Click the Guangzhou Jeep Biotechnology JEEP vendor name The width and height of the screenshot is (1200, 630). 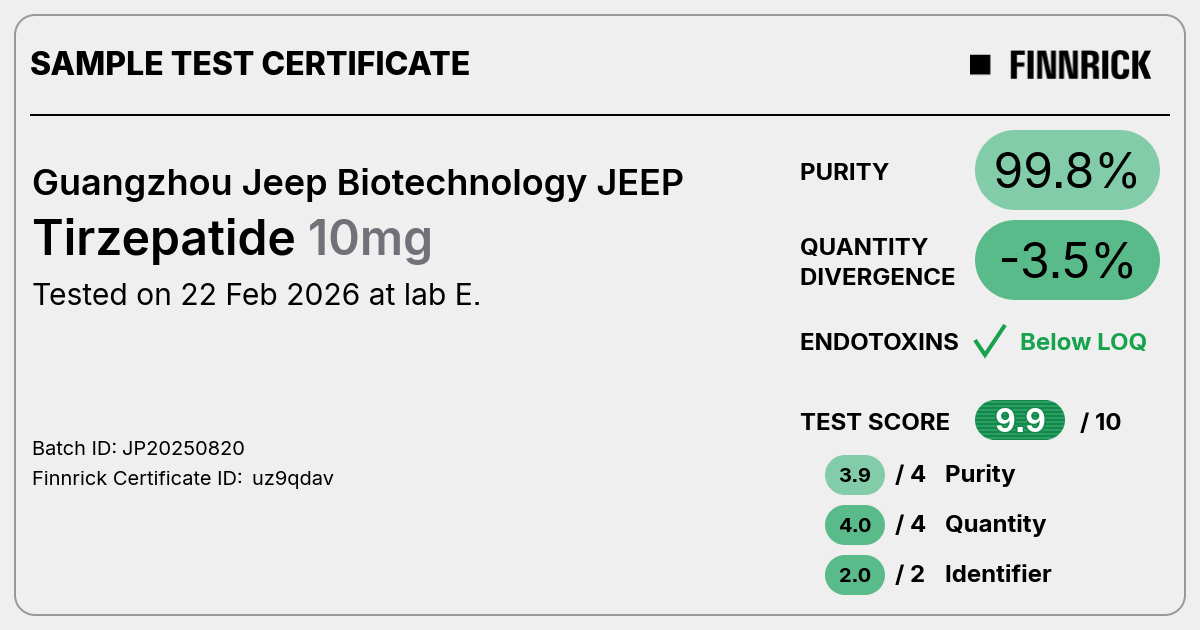click(358, 183)
